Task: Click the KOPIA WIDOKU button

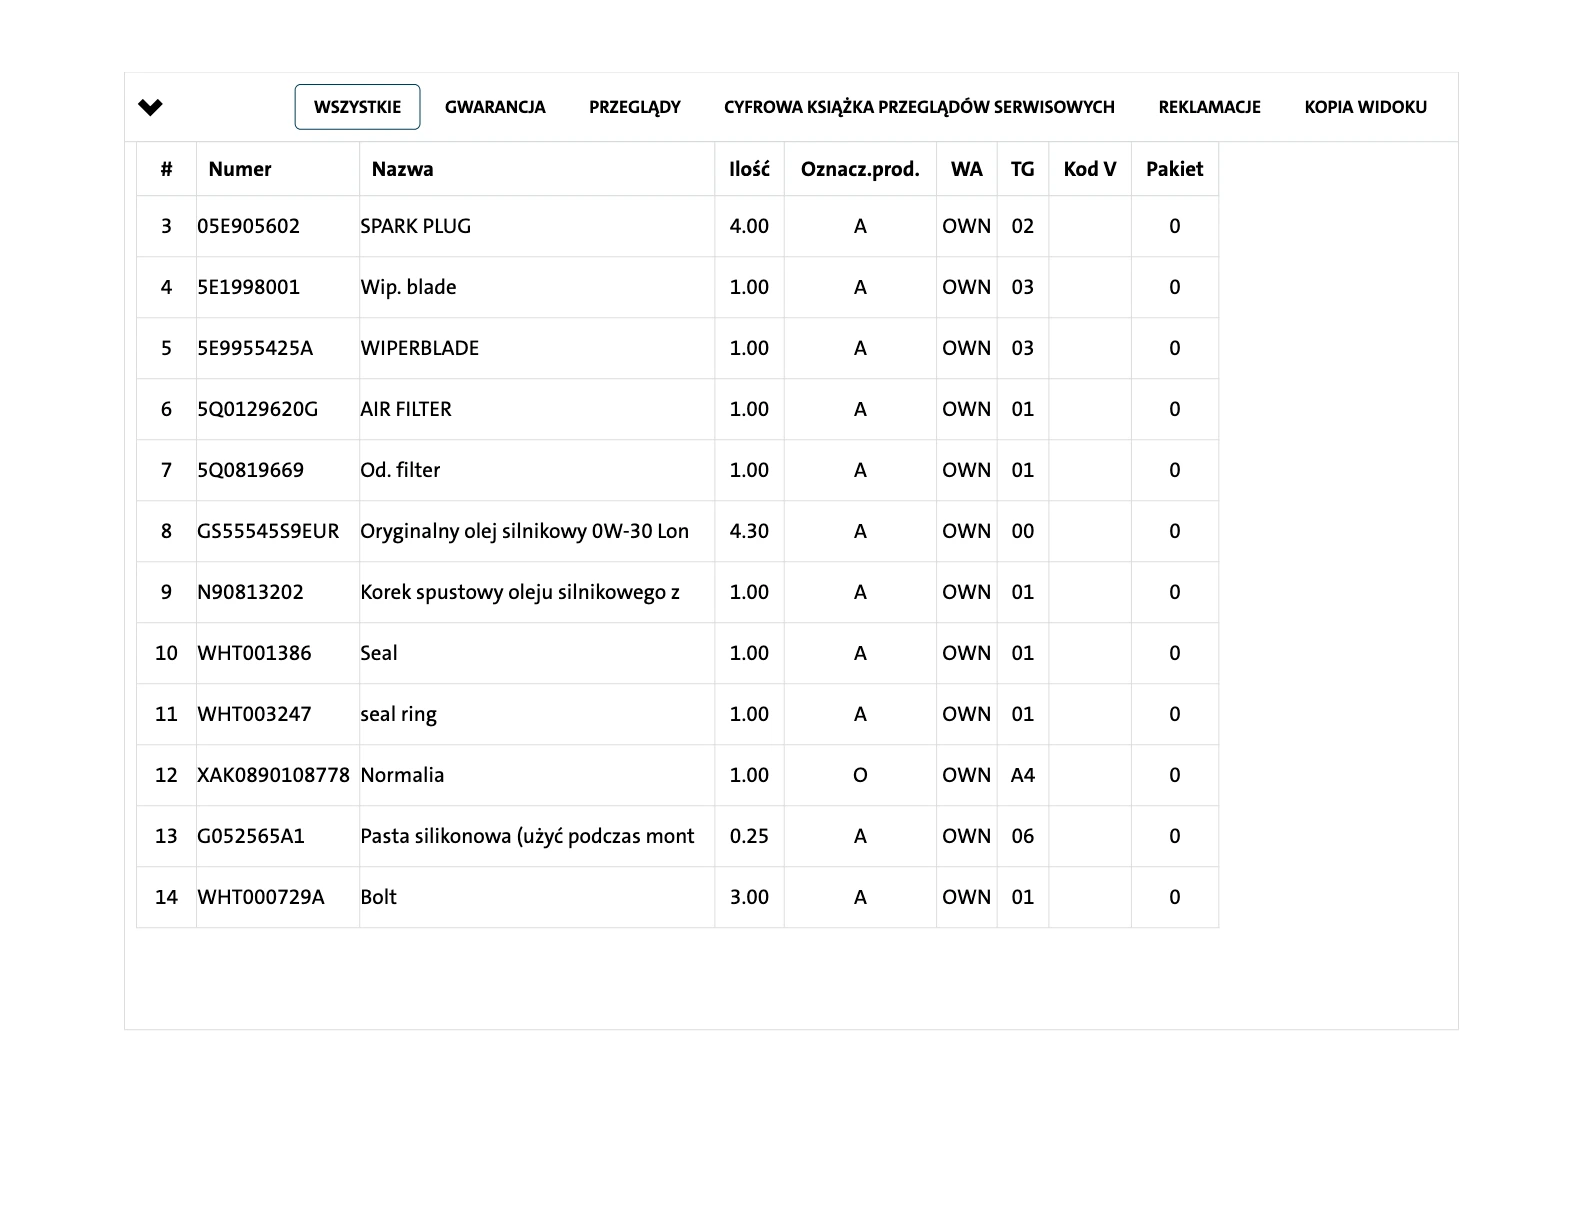Action: pyautogui.click(x=1365, y=107)
